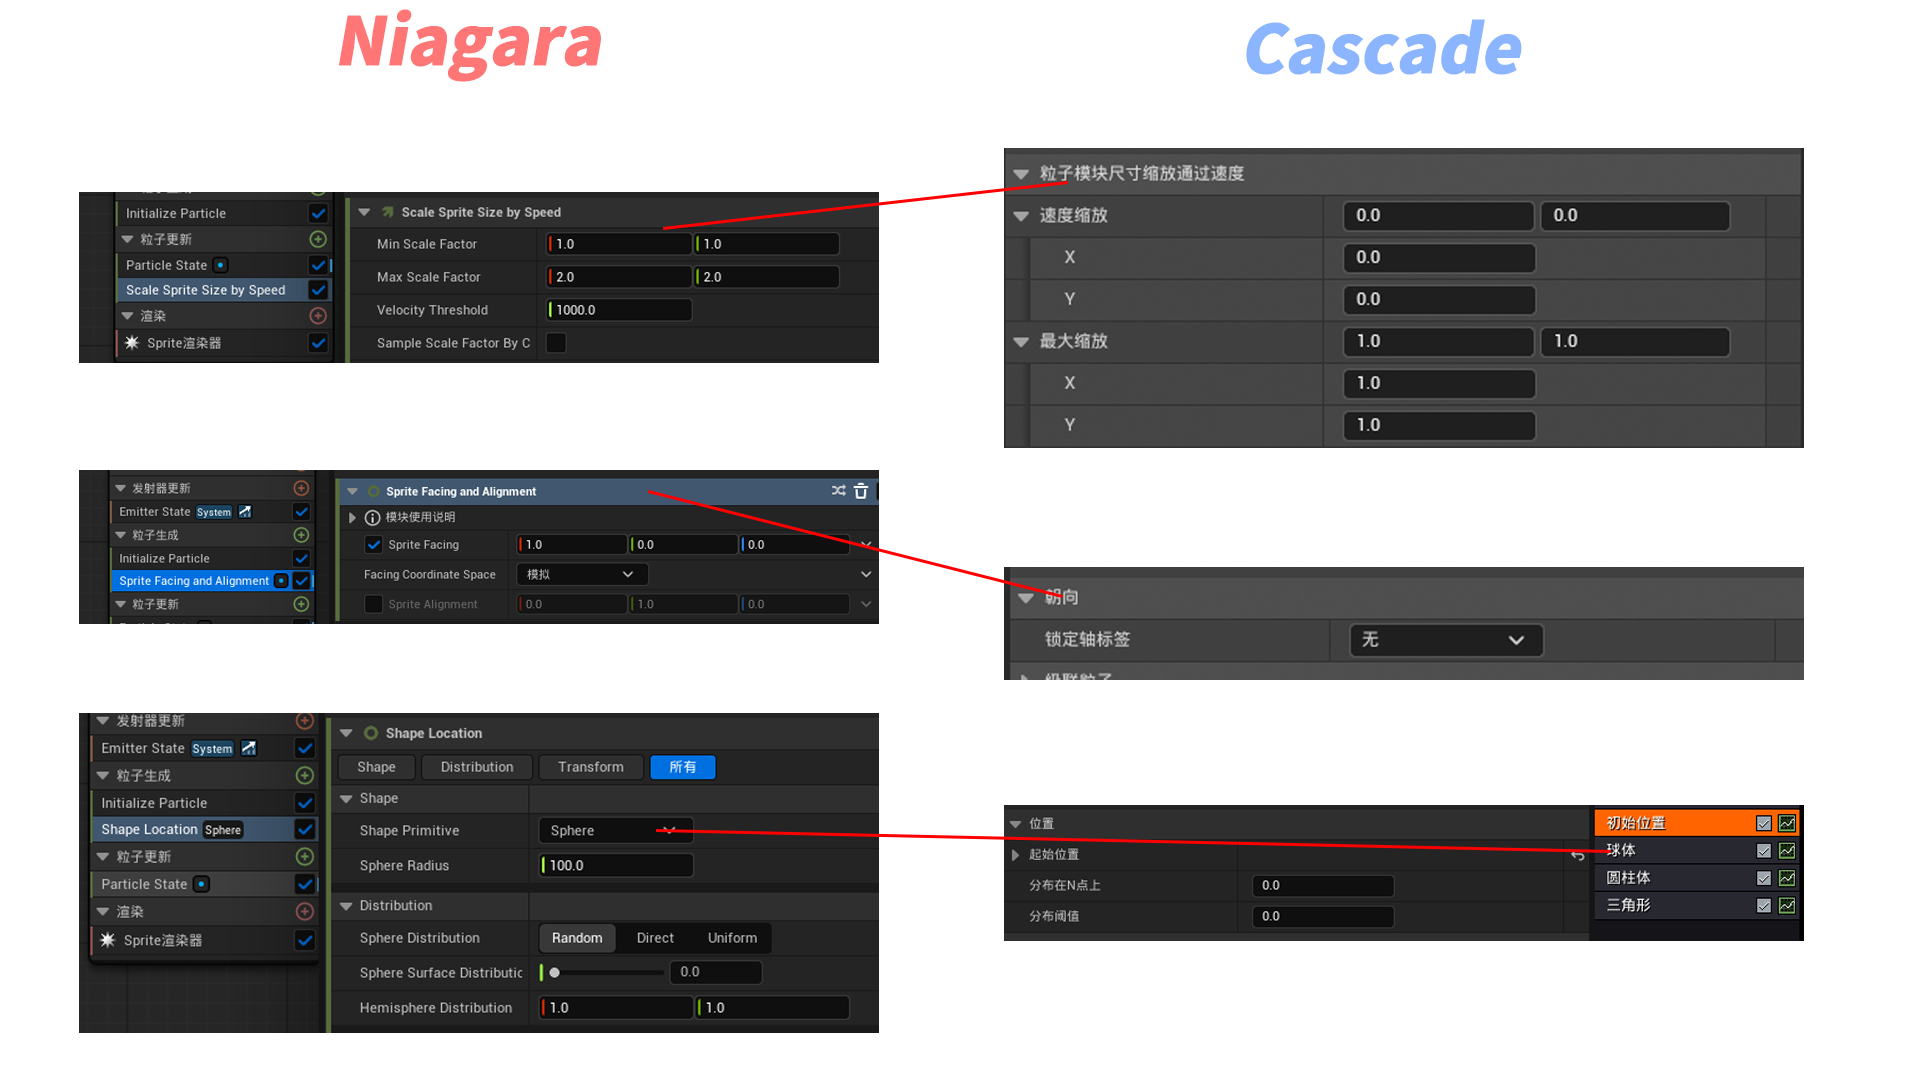Click shuffle icon in Sprite Facing header

click(x=838, y=491)
